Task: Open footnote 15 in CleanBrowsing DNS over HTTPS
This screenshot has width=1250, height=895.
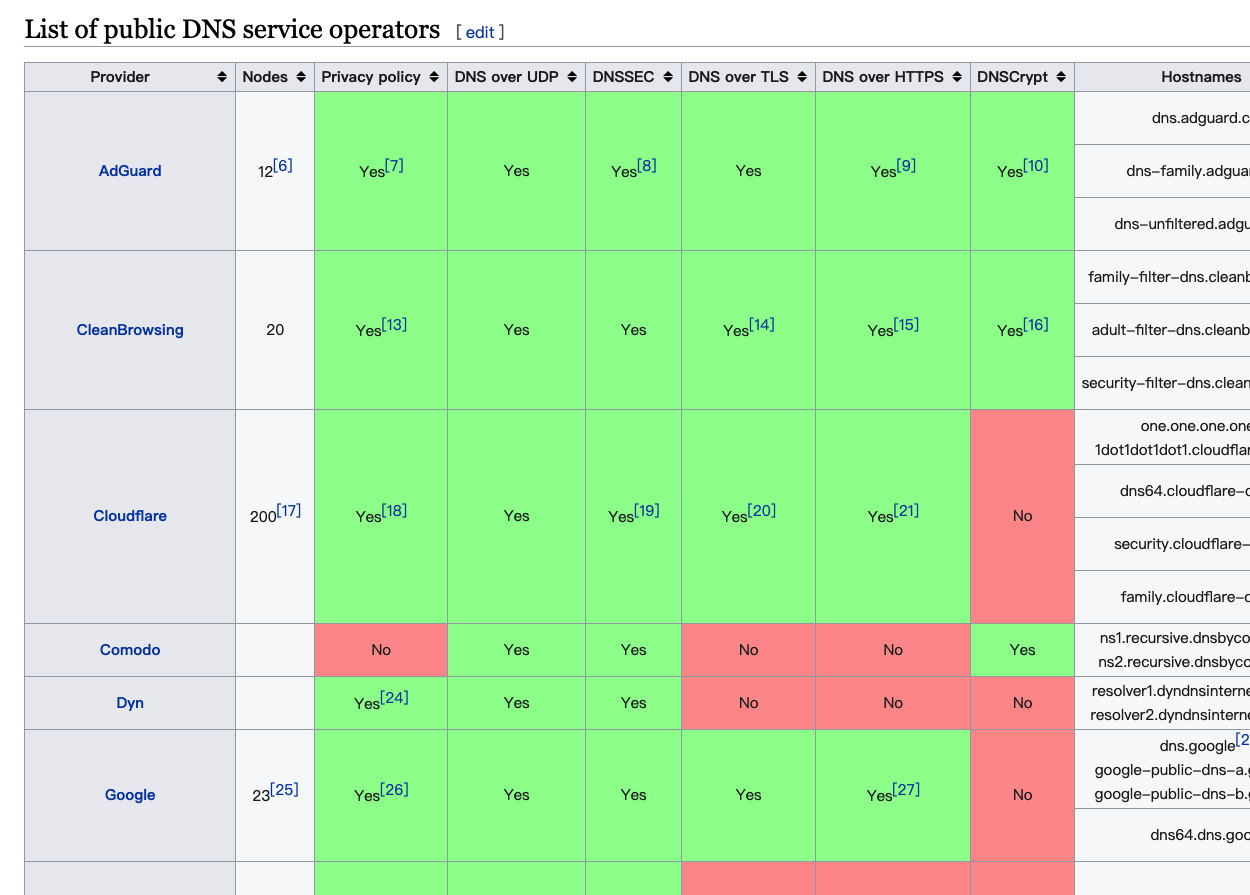Action: pos(906,324)
